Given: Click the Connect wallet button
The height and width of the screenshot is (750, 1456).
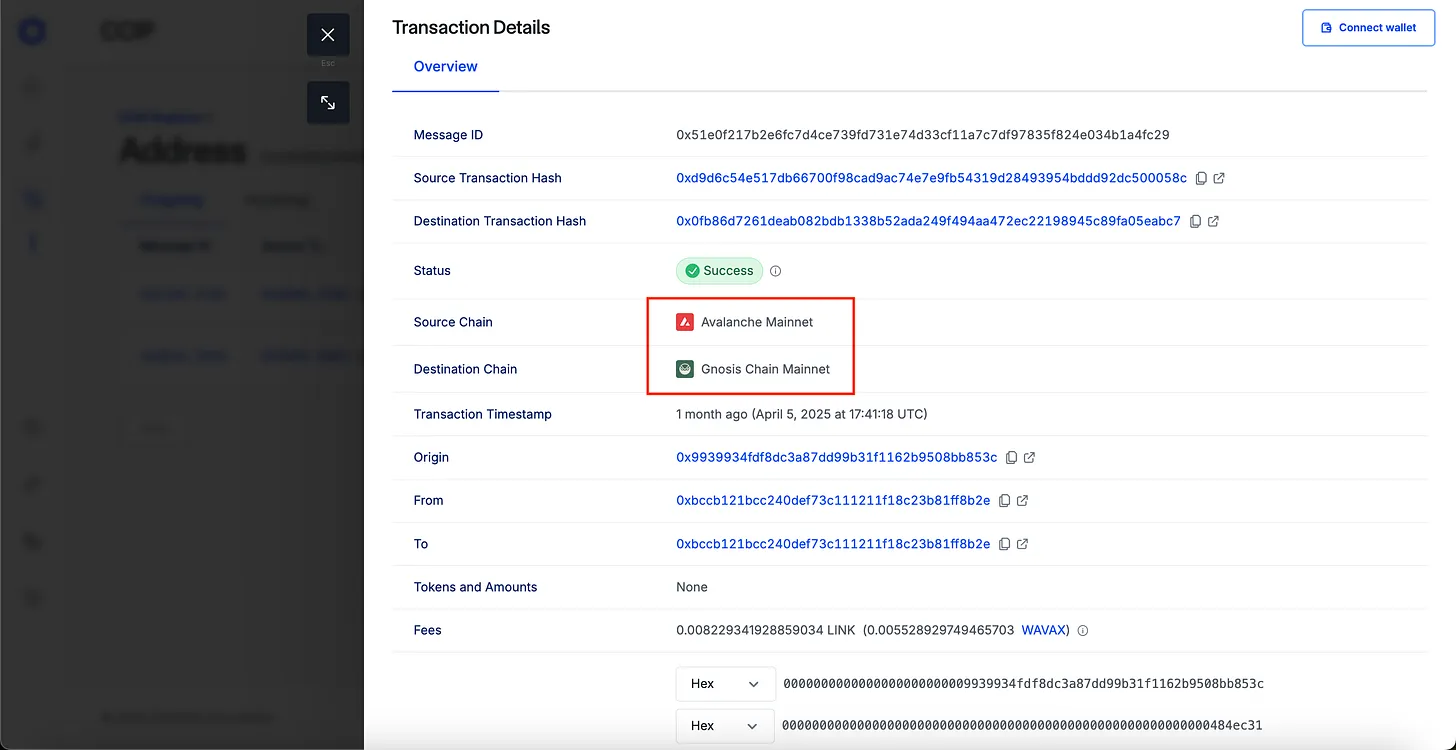Looking at the screenshot, I should coord(1368,28).
